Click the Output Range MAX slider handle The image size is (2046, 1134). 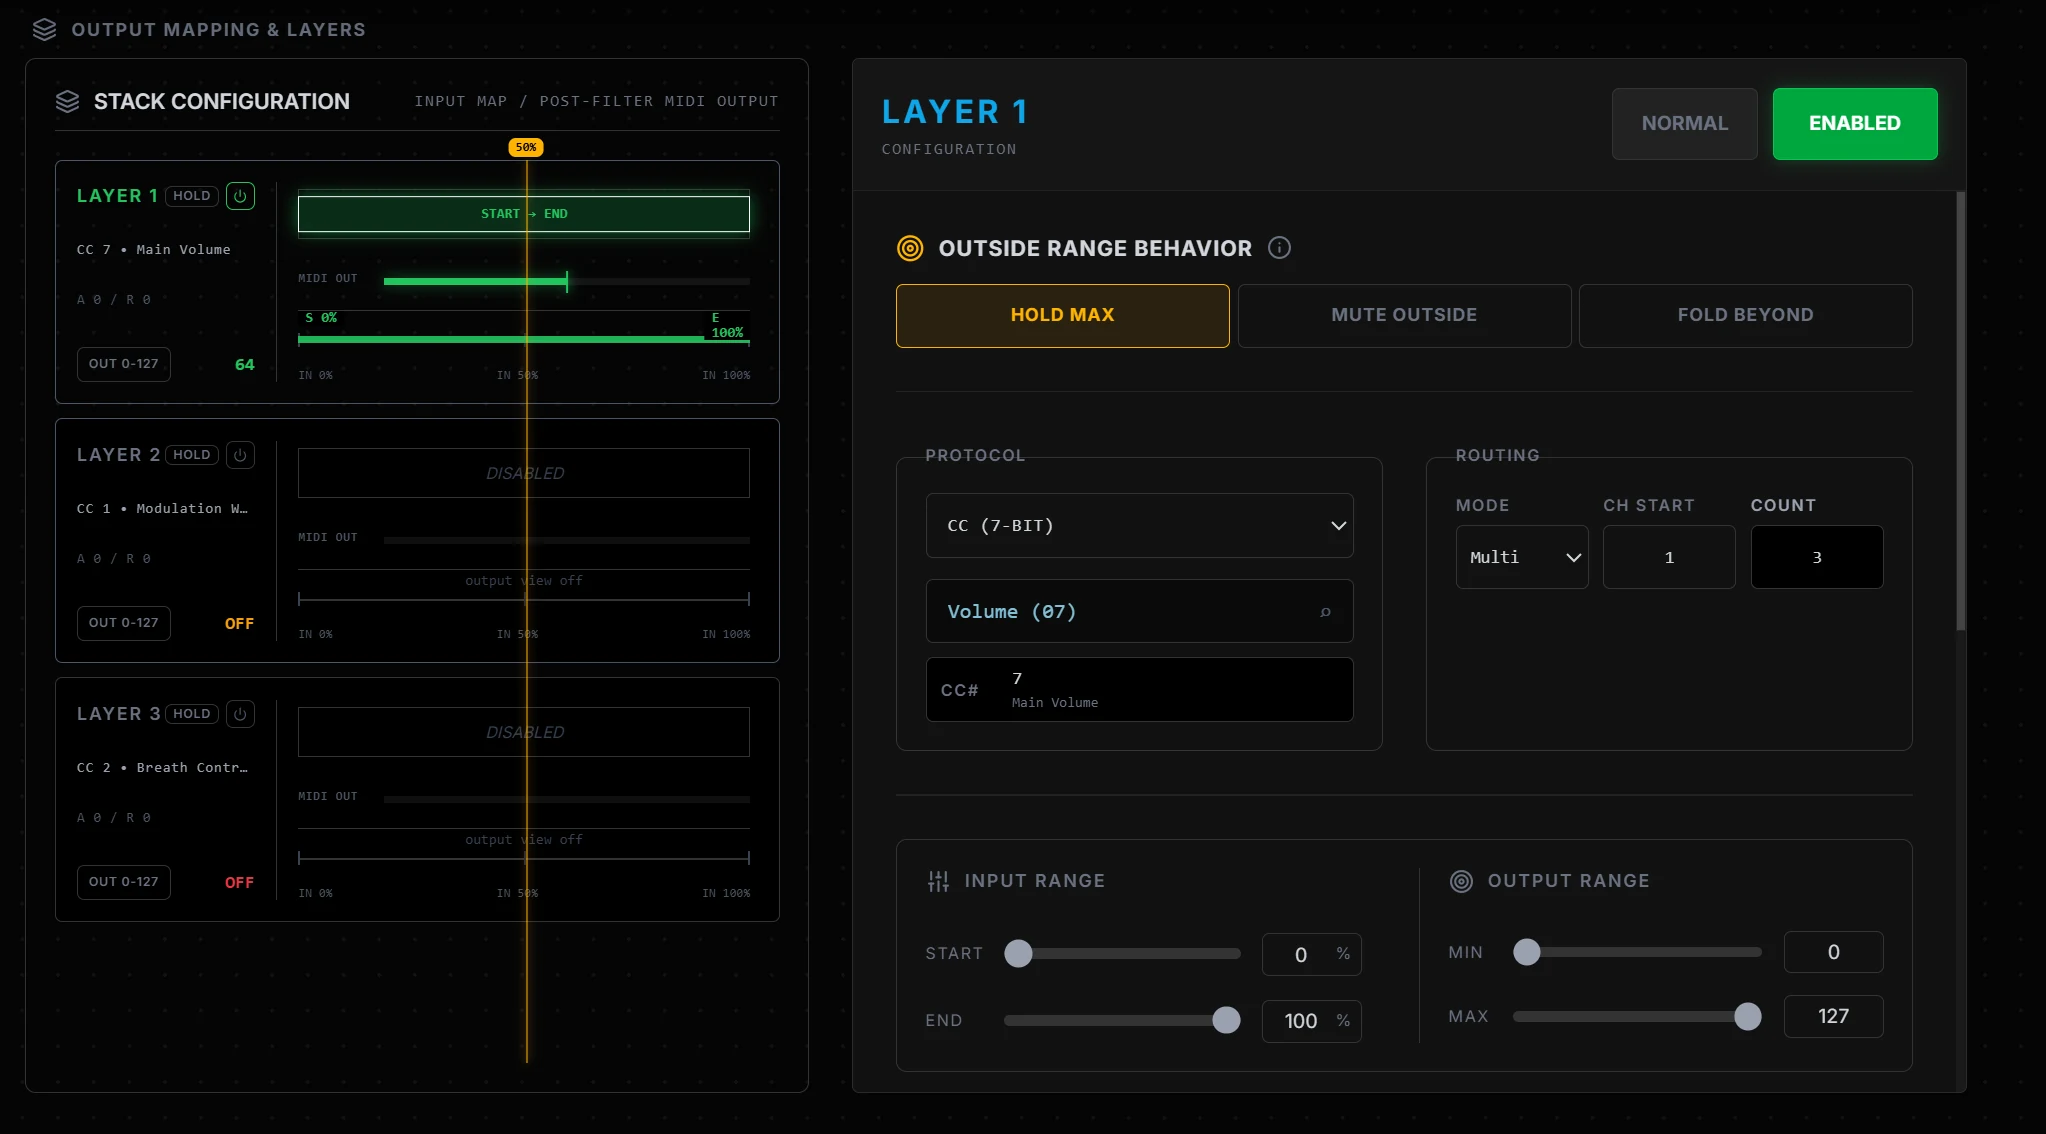[1748, 1017]
